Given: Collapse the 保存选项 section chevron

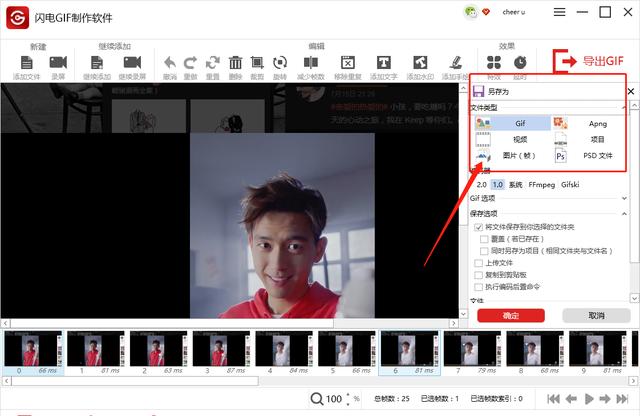Looking at the screenshot, I should [x=624, y=214].
